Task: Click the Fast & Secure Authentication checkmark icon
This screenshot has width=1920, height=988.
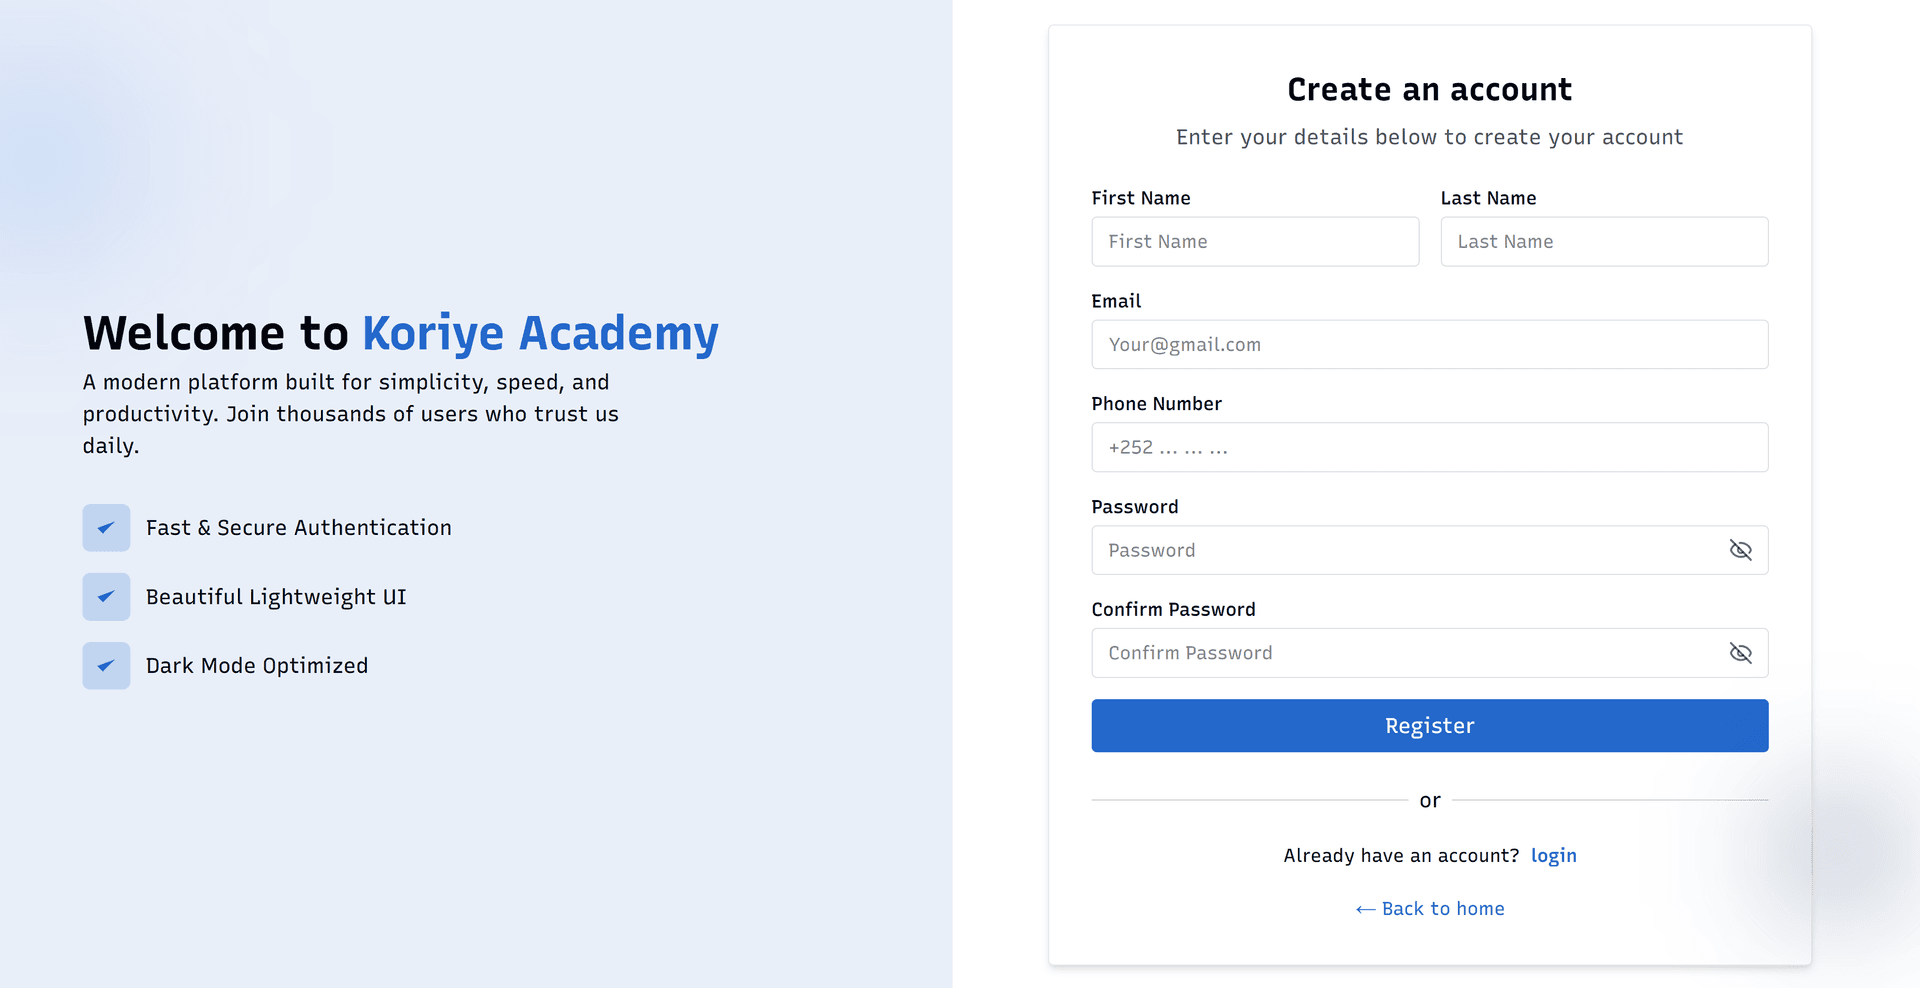Action: tap(106, 528)
